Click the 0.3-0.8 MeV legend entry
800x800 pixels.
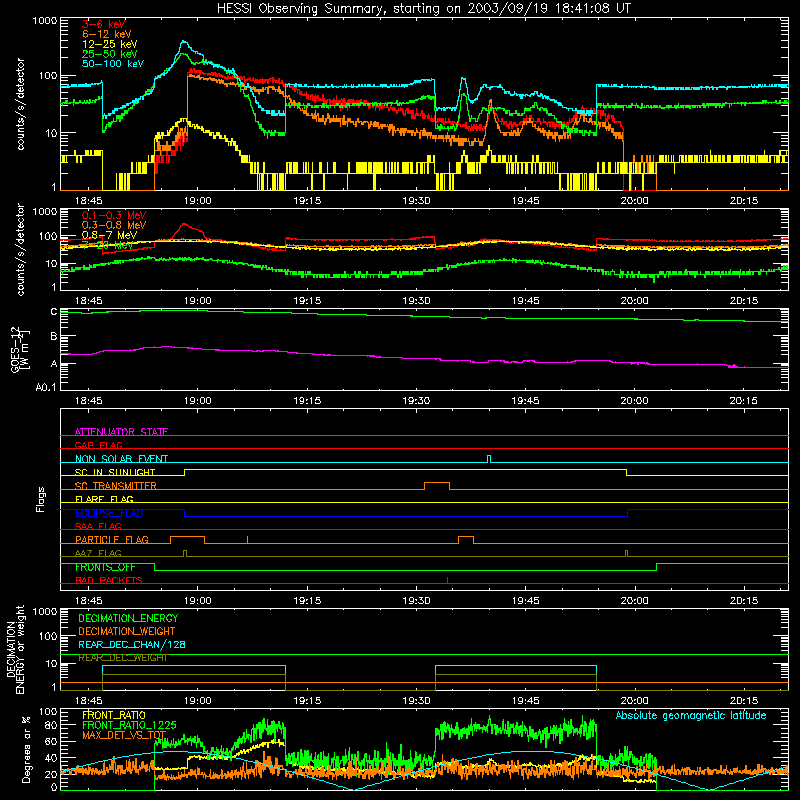pyautogui.click(x=114, y=225)
